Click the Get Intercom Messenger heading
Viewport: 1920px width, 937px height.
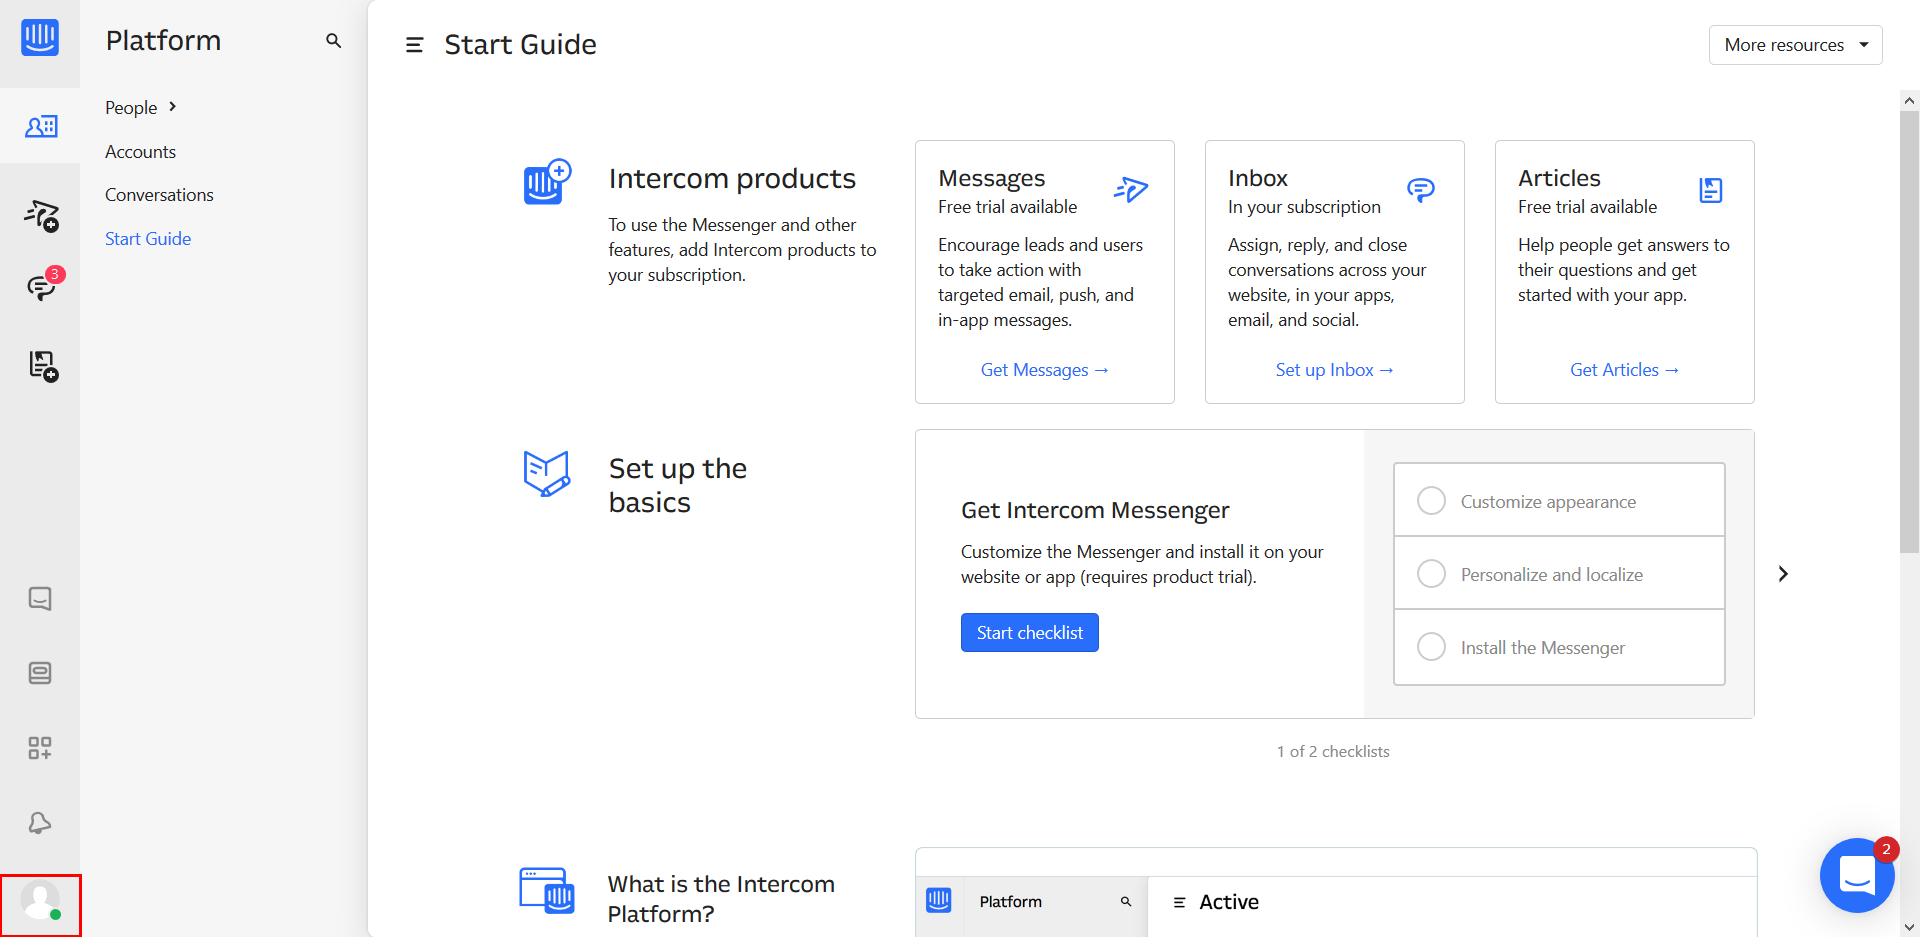1095,510
